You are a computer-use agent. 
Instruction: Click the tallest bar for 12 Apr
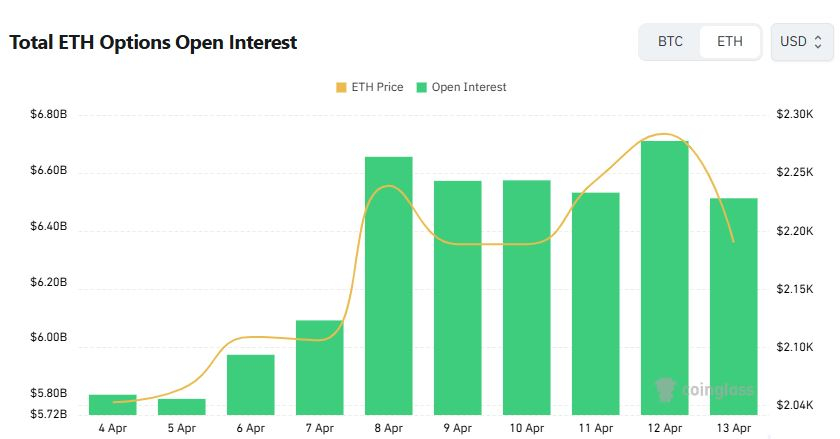[664, 277]
